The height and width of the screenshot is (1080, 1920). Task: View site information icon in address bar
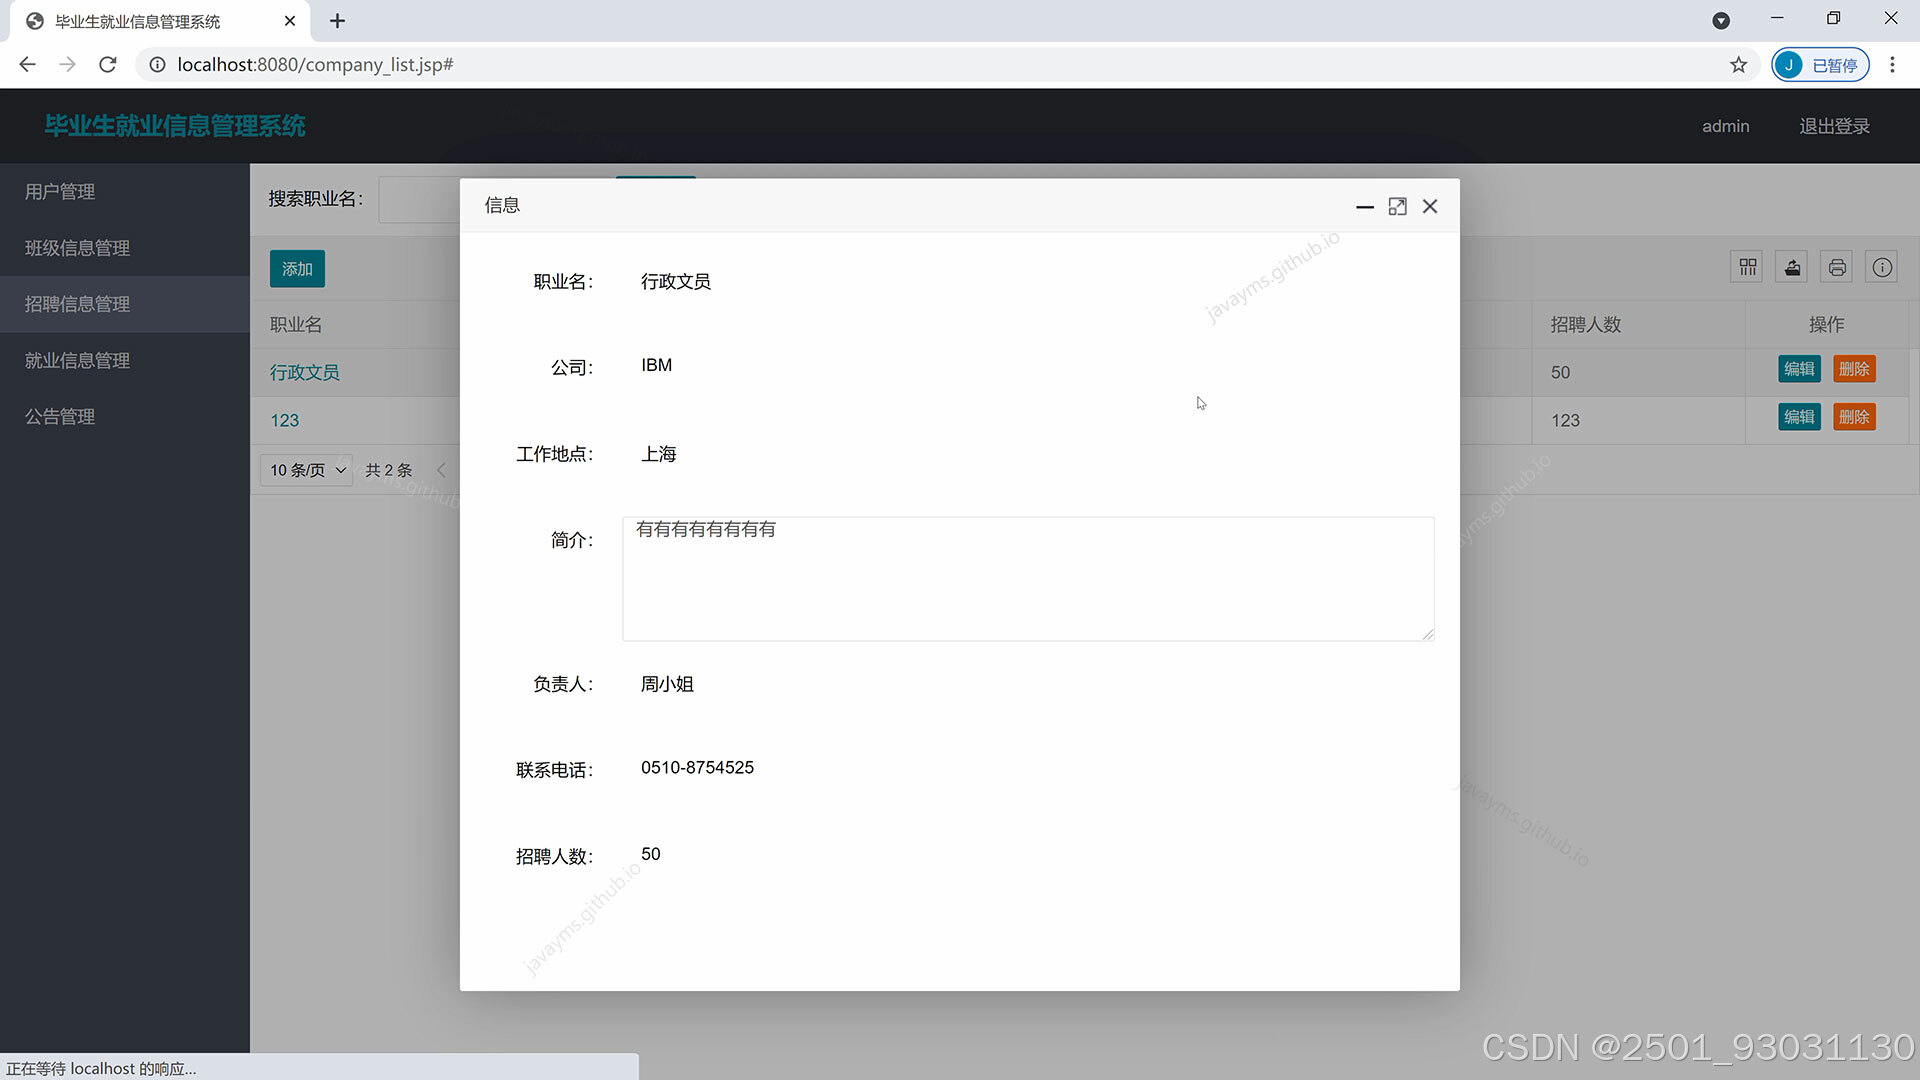click(157, 65)
